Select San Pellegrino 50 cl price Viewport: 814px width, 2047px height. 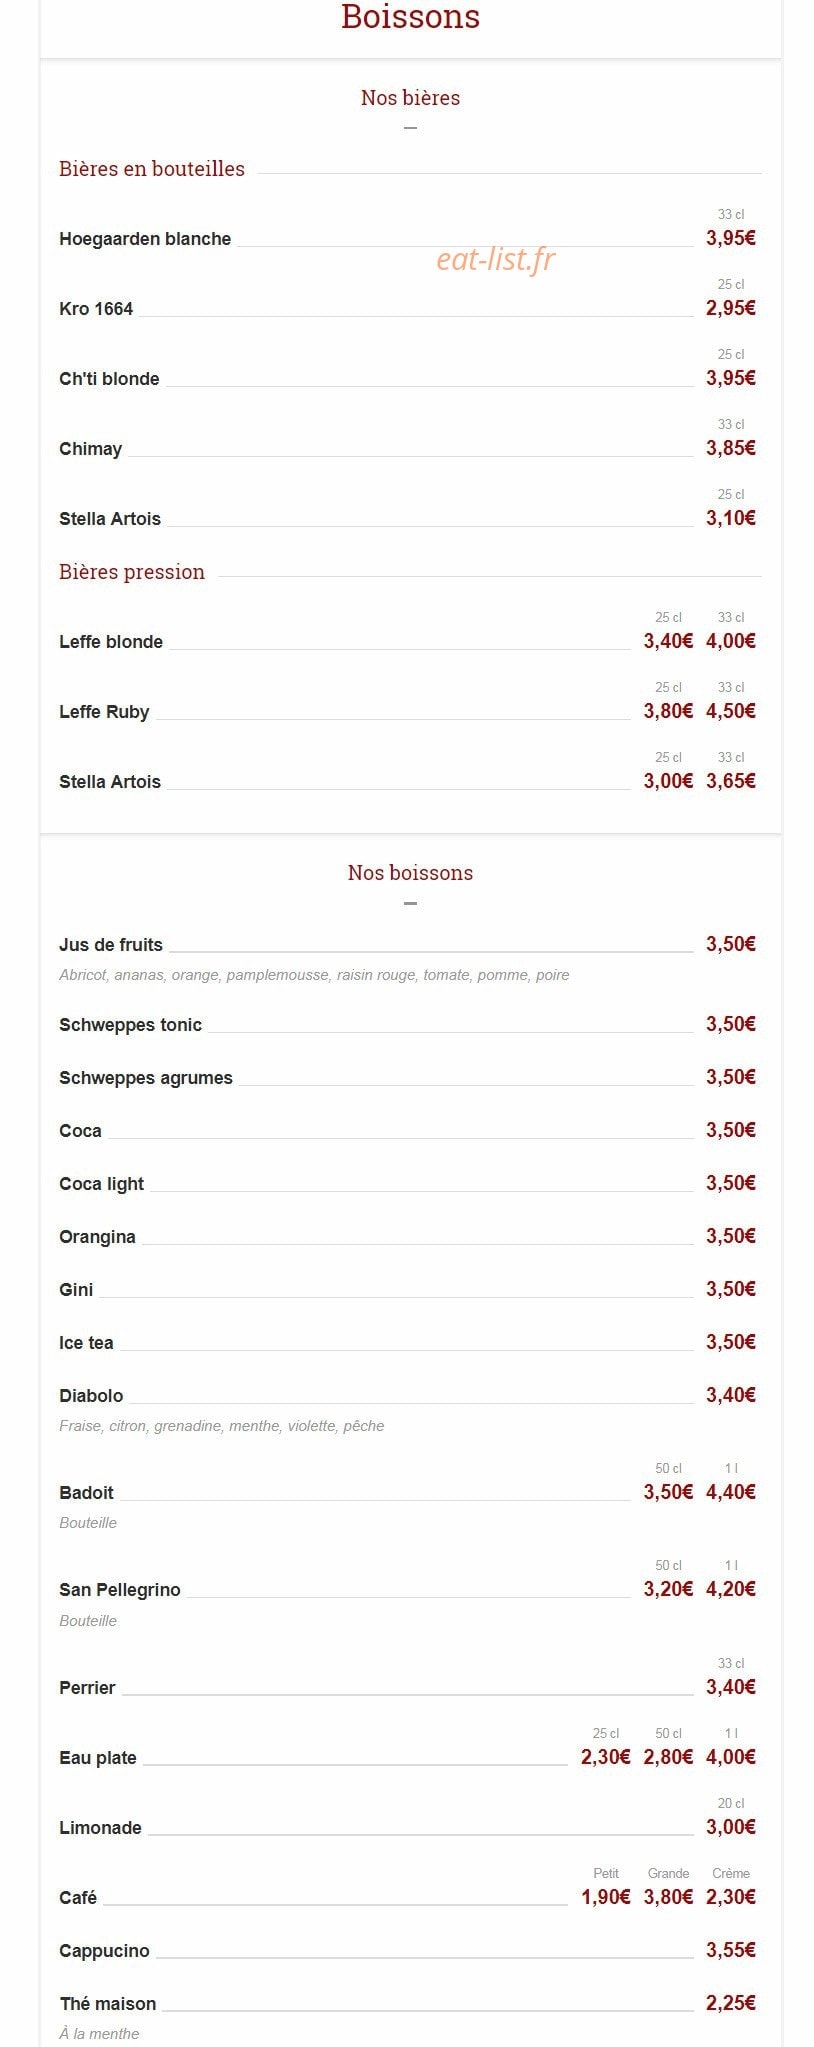(x=668, y=1589)
